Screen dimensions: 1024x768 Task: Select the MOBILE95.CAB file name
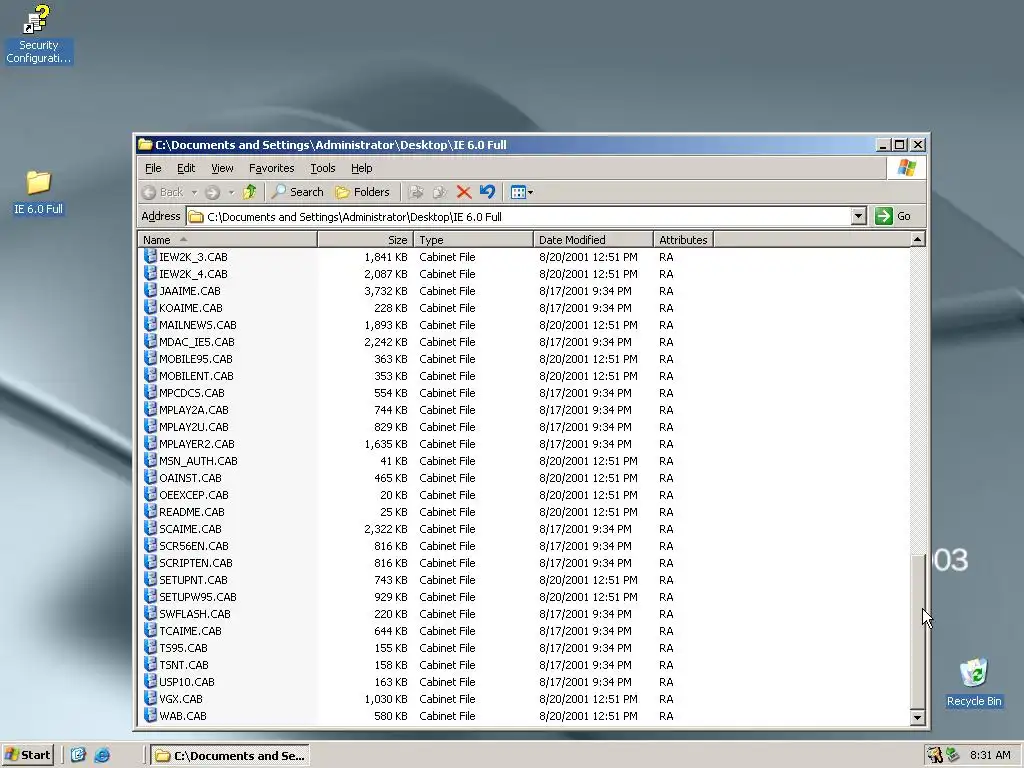[196, 359]
